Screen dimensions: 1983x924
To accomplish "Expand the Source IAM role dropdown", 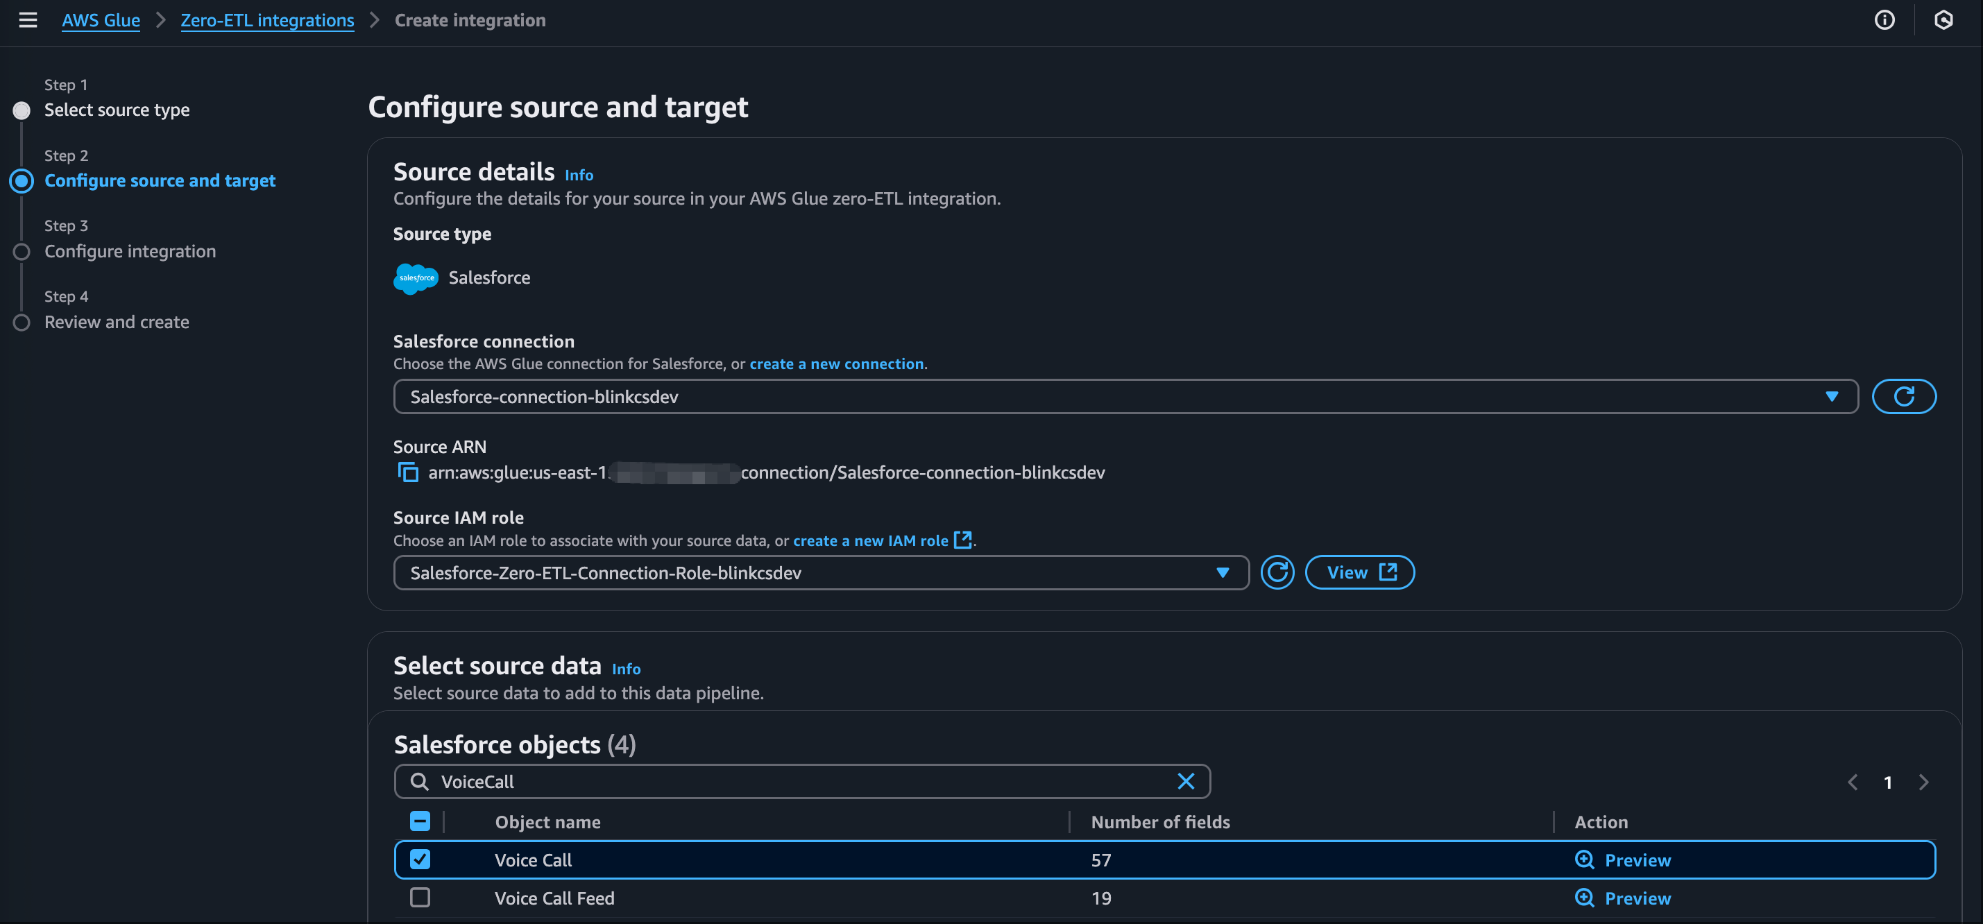I will pos(820,573).
